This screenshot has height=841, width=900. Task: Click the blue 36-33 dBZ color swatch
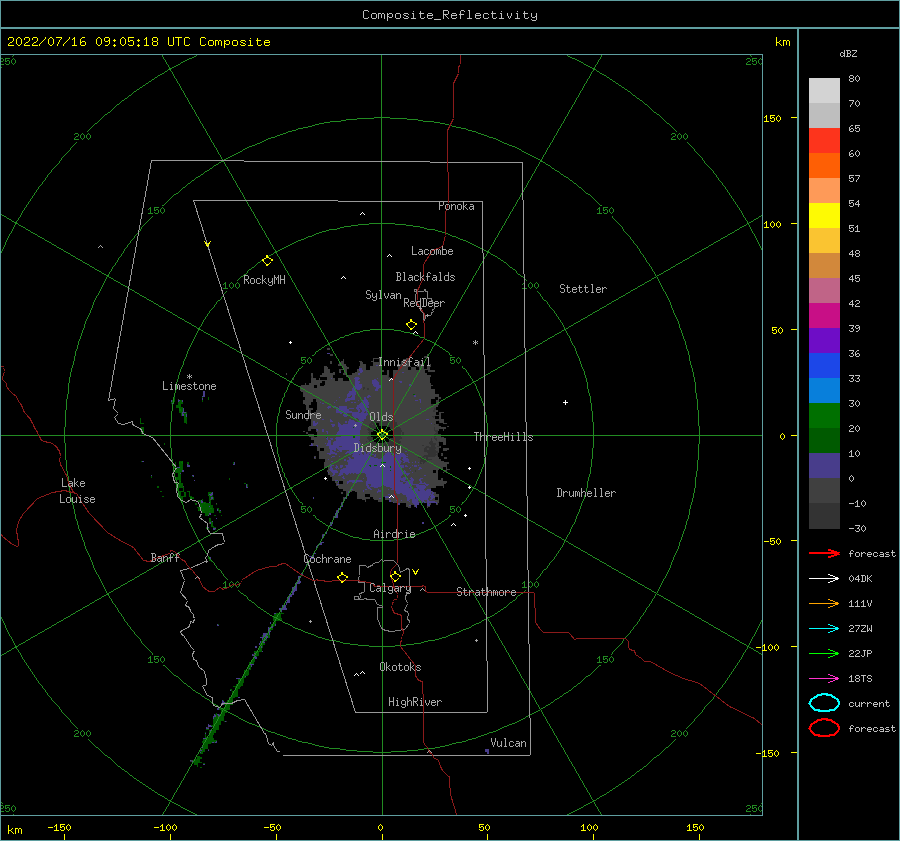824,366
